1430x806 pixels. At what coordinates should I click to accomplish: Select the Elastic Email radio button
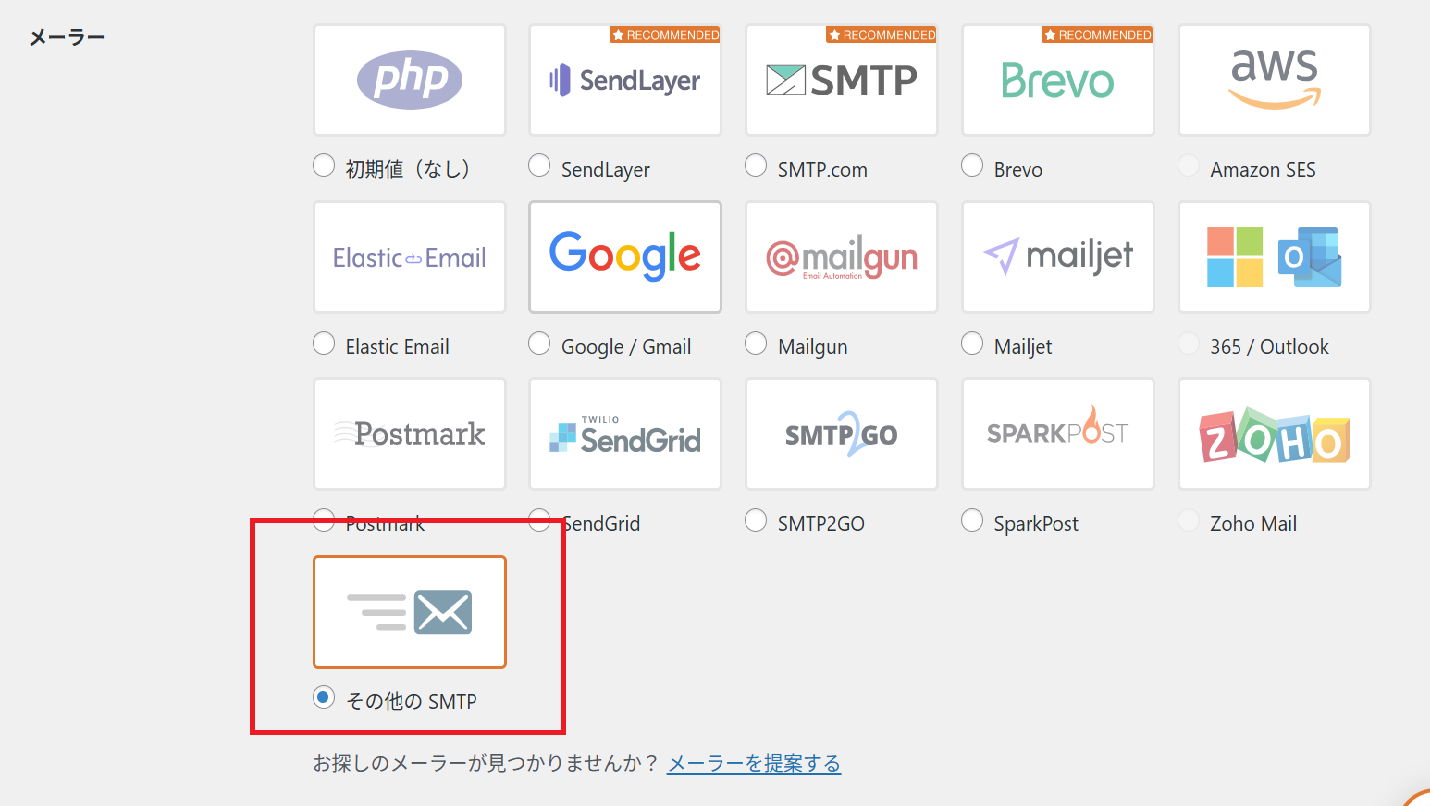tap(324, 344)
